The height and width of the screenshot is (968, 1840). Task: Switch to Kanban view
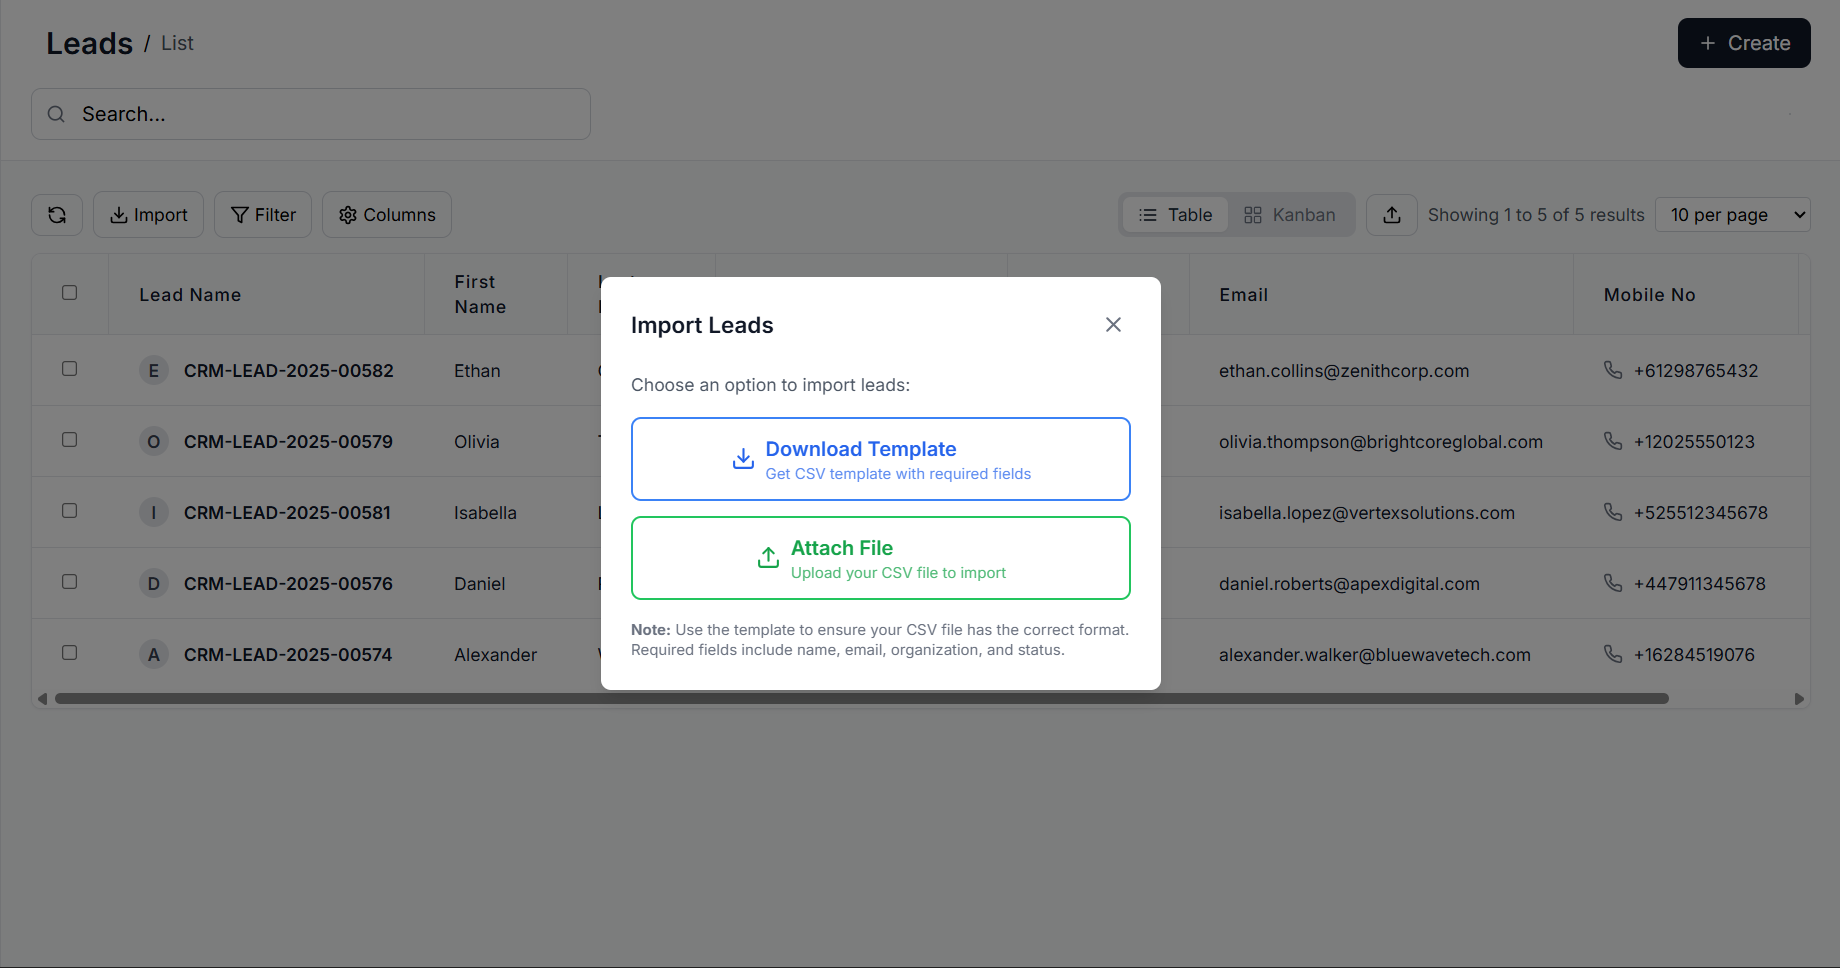click(1289, 215)
